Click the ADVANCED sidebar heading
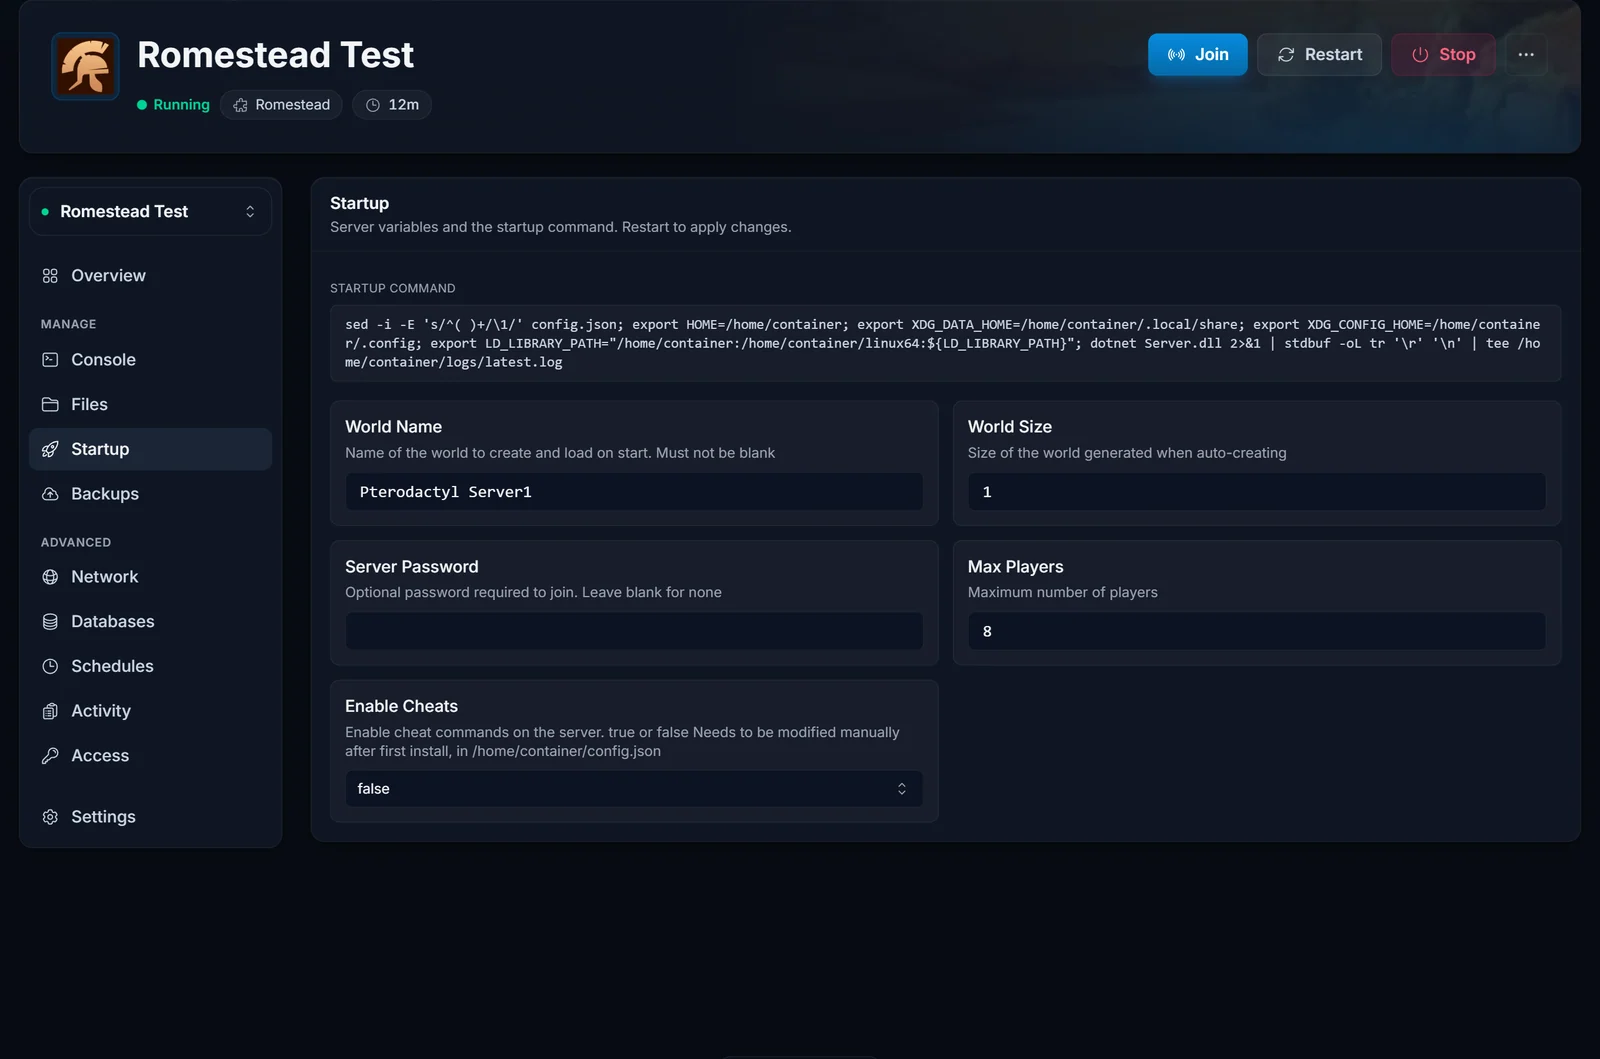Viewport: 1600px width, 1059px height. click(76, 542)
